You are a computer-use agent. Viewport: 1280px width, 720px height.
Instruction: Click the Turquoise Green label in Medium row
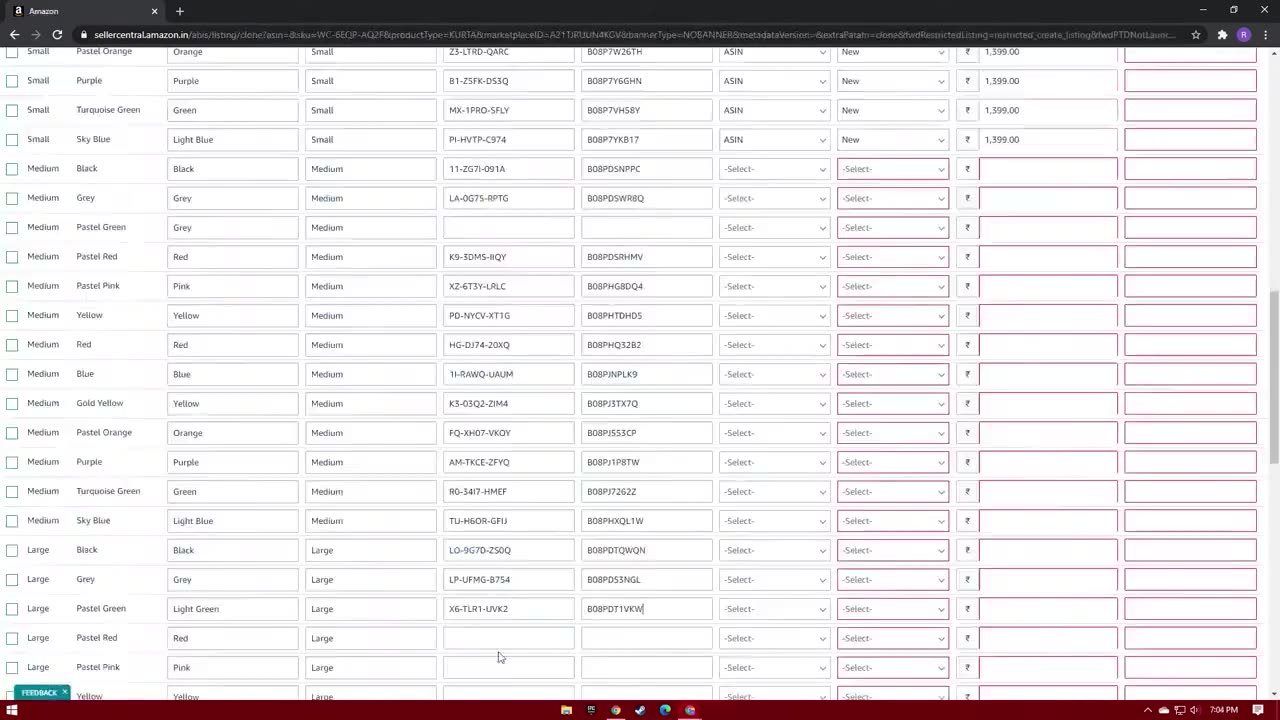tap(108, 491)
